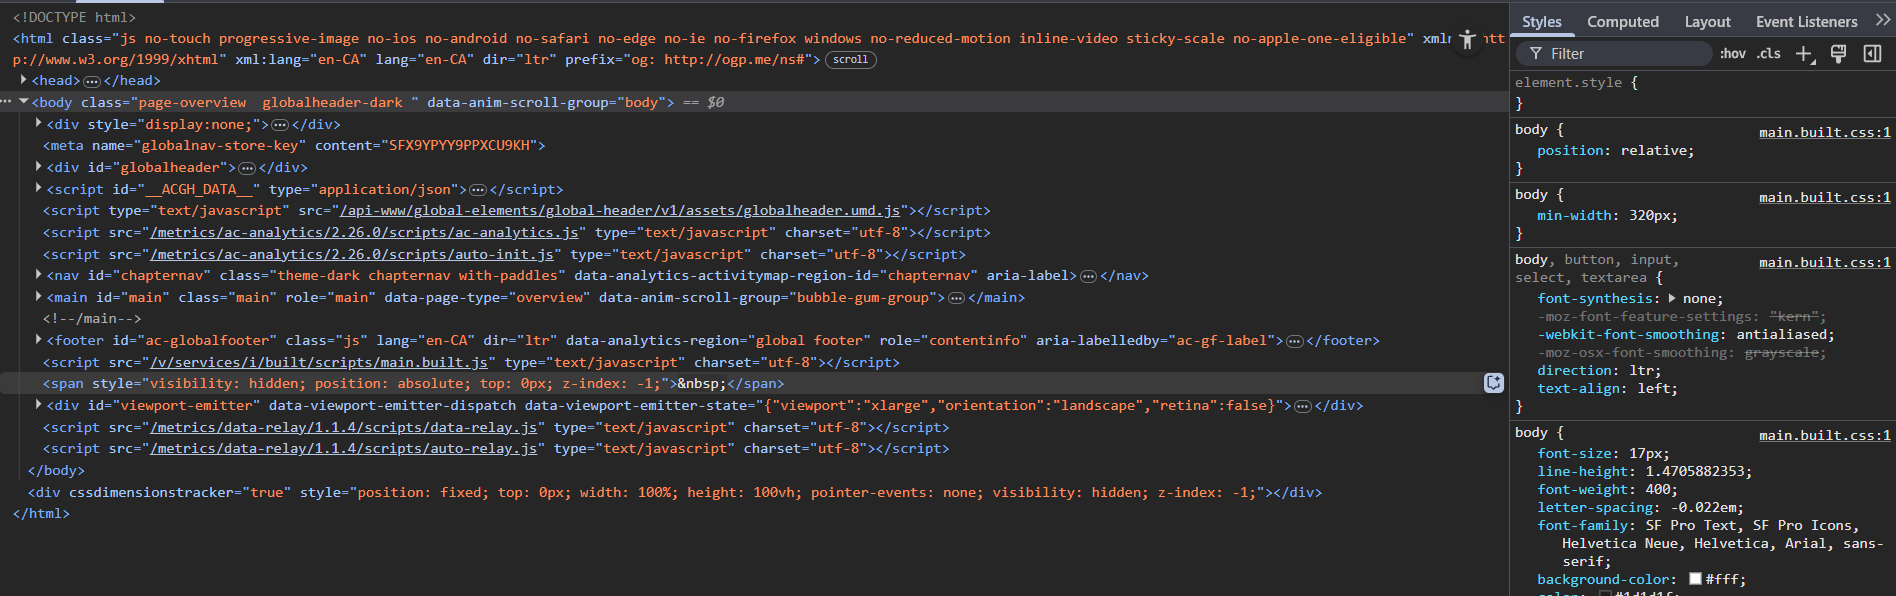
Task: Expand the globalheader div node
Action: click(38, 167)
